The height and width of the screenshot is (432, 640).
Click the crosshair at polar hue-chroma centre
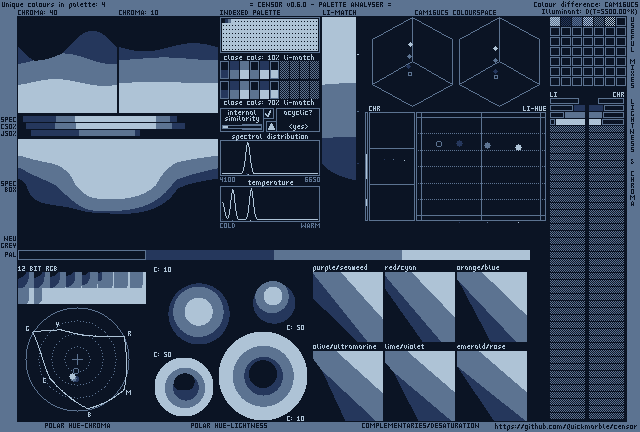click(77, 360)
